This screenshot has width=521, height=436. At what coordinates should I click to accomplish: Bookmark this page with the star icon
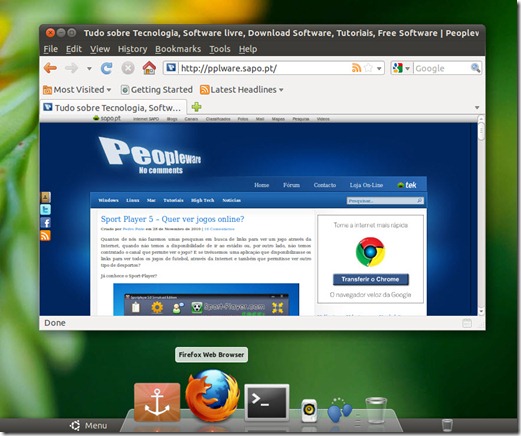click(368, 68)
